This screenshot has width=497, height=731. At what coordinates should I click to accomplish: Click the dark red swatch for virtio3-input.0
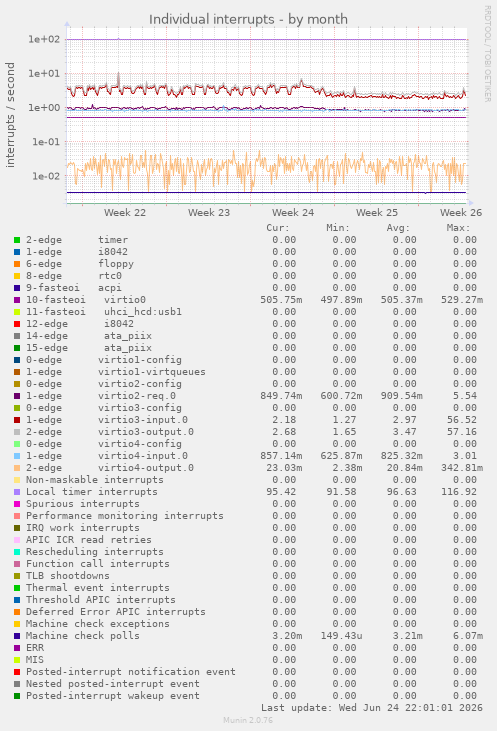point(17,420)
